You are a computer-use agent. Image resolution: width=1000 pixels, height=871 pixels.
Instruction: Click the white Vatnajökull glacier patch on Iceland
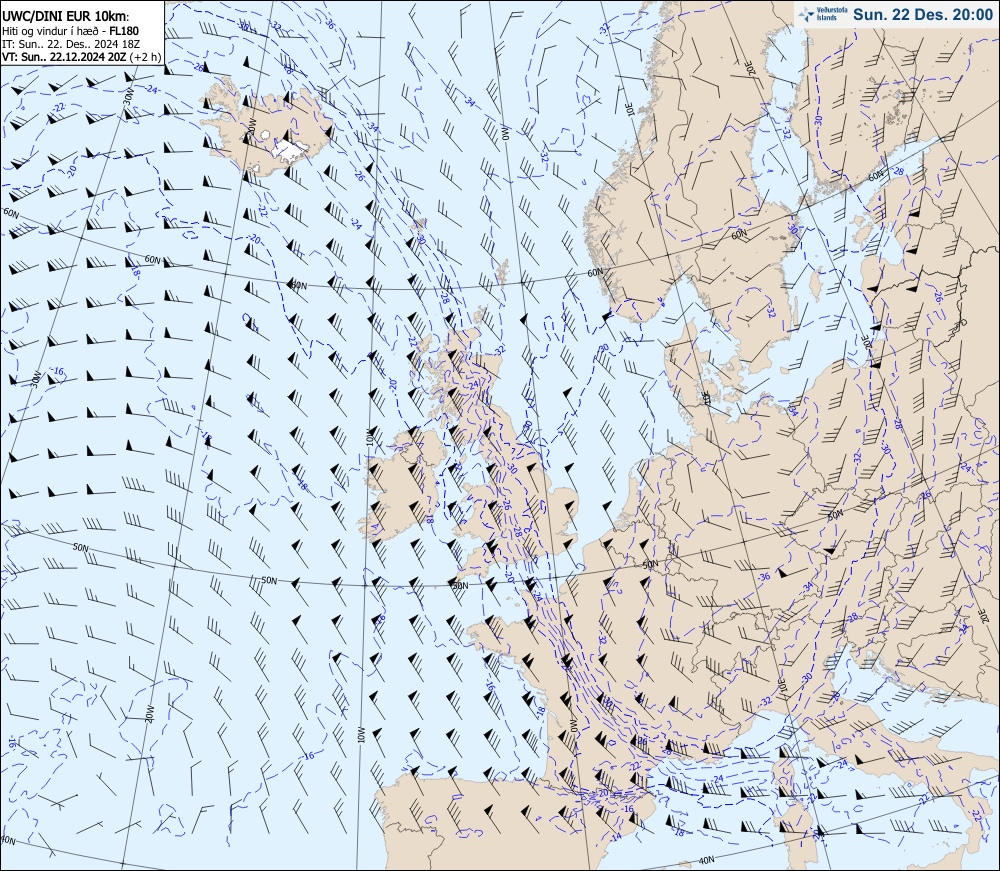pos(289,150)
